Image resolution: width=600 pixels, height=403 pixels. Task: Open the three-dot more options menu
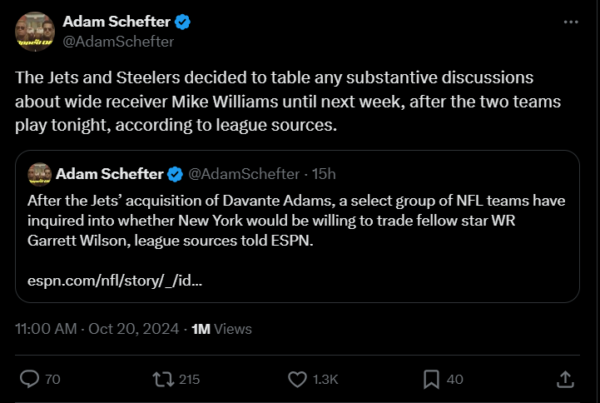coord(569,21)
